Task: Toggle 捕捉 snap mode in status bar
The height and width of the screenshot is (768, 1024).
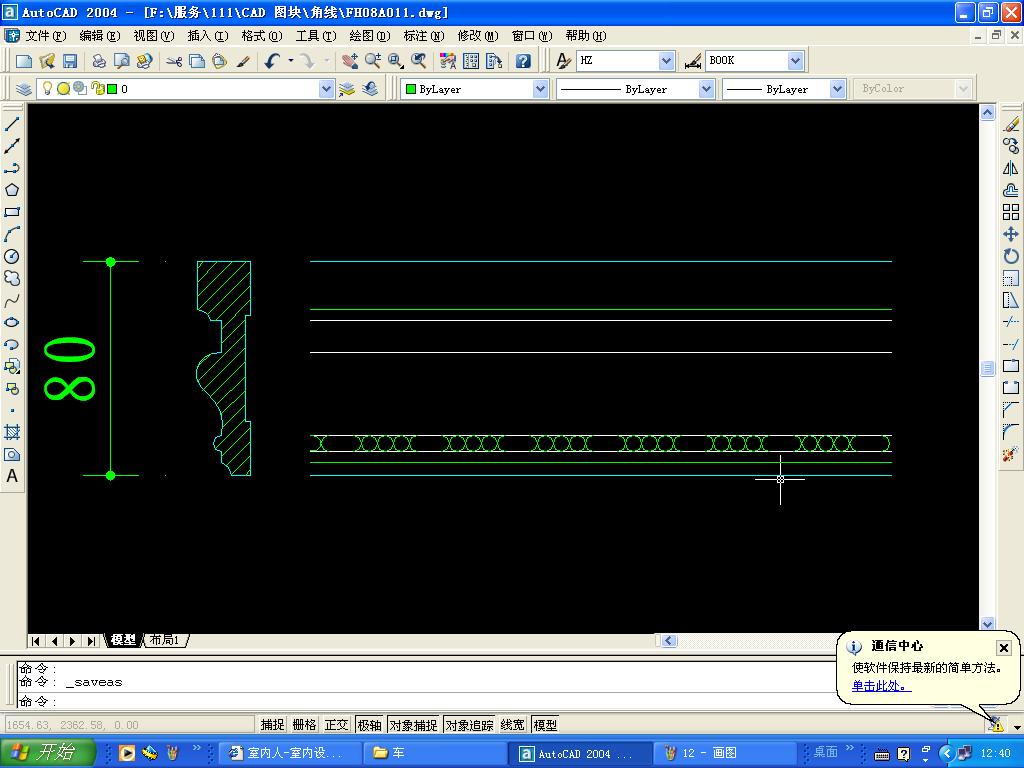Action: [x=272, y=725]
